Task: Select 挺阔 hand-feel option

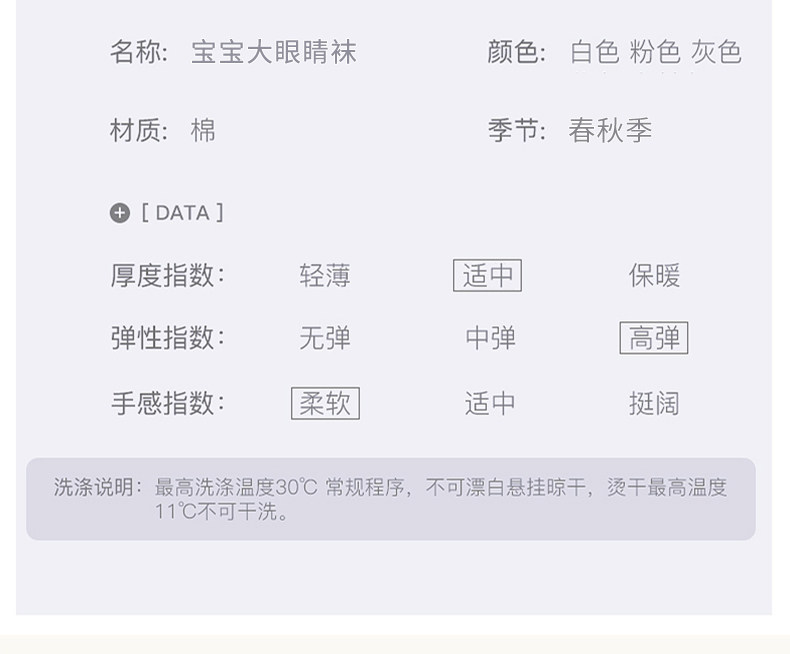Action: pos(654,403)
